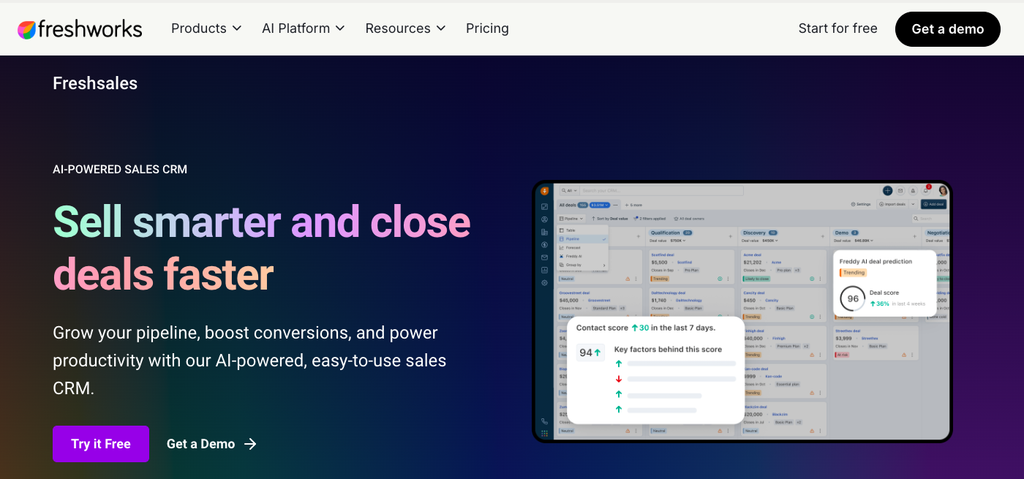Image resolution: width=1024 pixels, height=479 pixels.
Task: Click the AI-POWERED SALES CRM tagline
Action: tap(120, 169)
